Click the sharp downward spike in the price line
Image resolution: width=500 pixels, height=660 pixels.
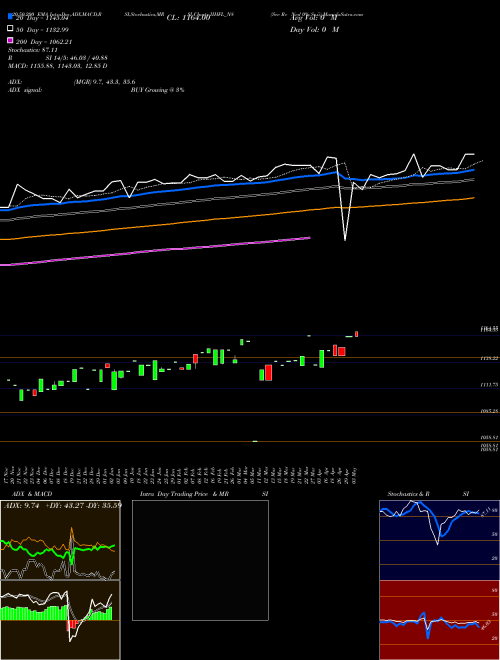pos(345,239)
